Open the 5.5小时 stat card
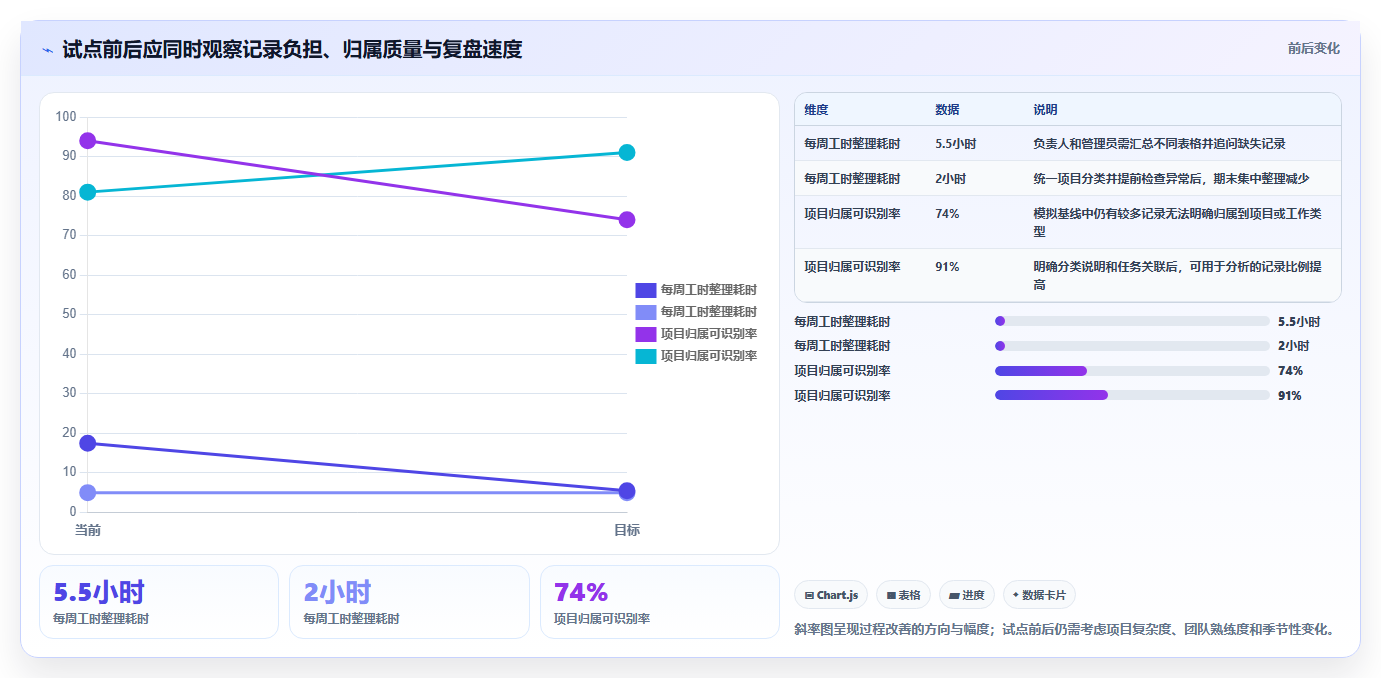 click(x=159, y=602)
